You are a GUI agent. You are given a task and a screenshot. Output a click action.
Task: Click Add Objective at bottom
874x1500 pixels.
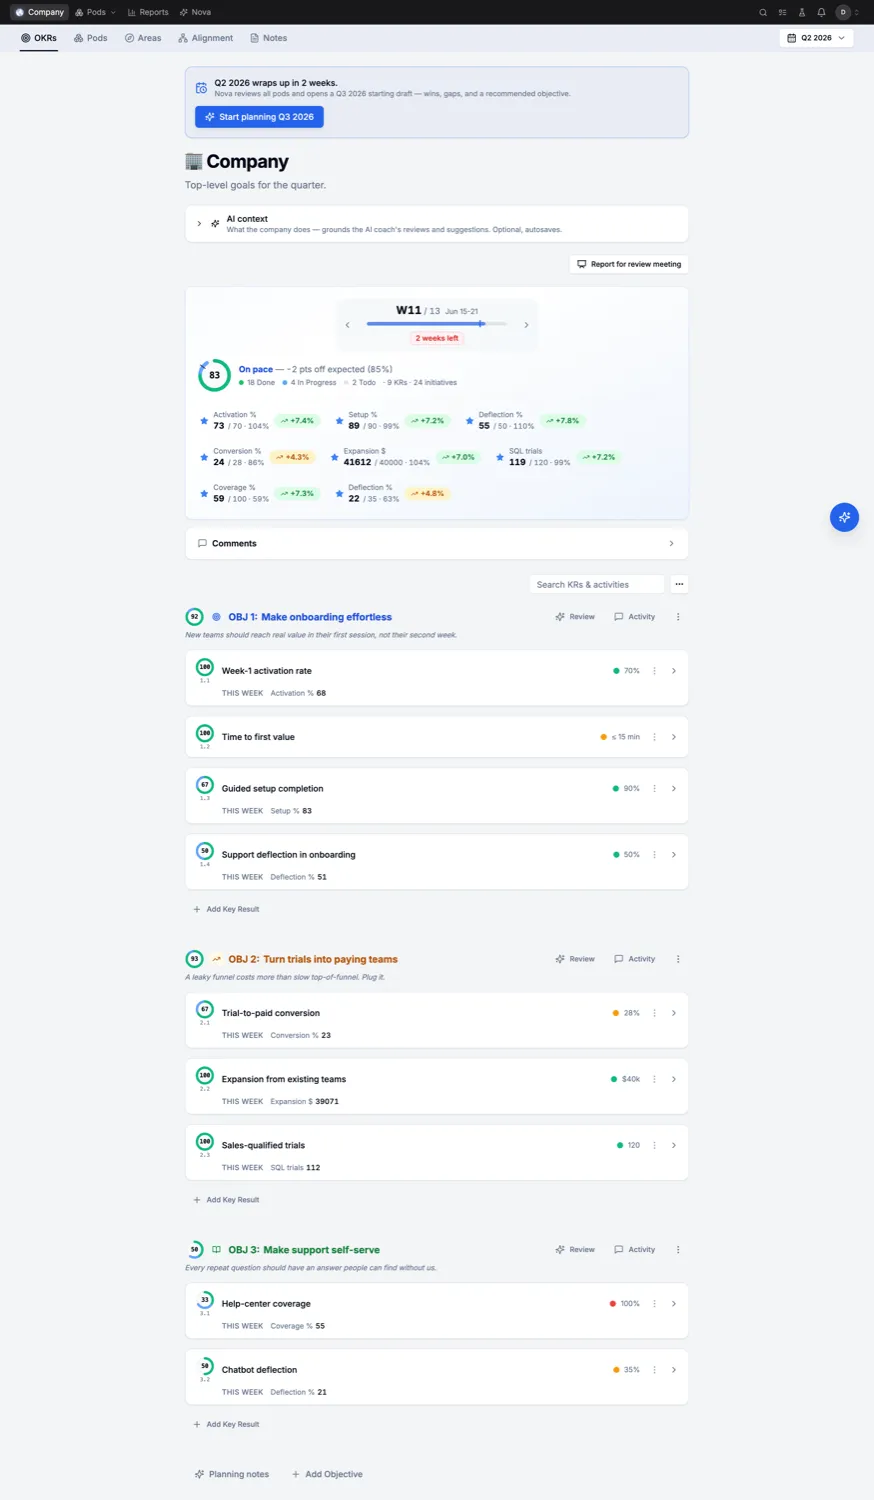click(327, 1474)
